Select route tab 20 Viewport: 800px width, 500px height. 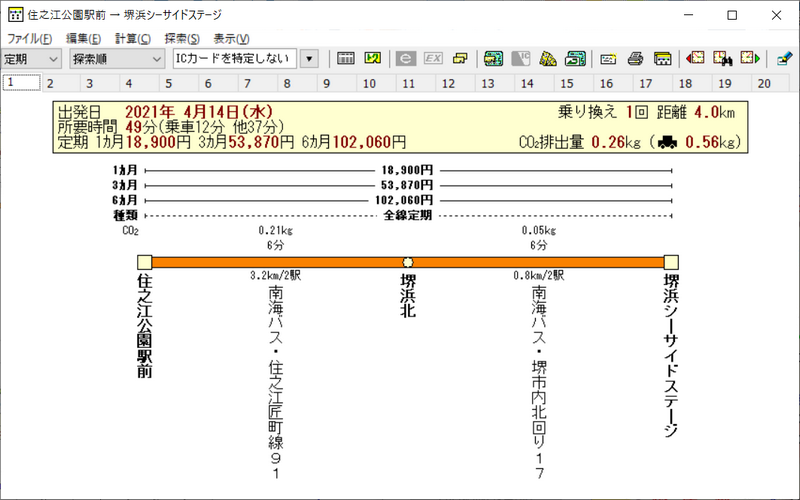[x=772, y=83]
